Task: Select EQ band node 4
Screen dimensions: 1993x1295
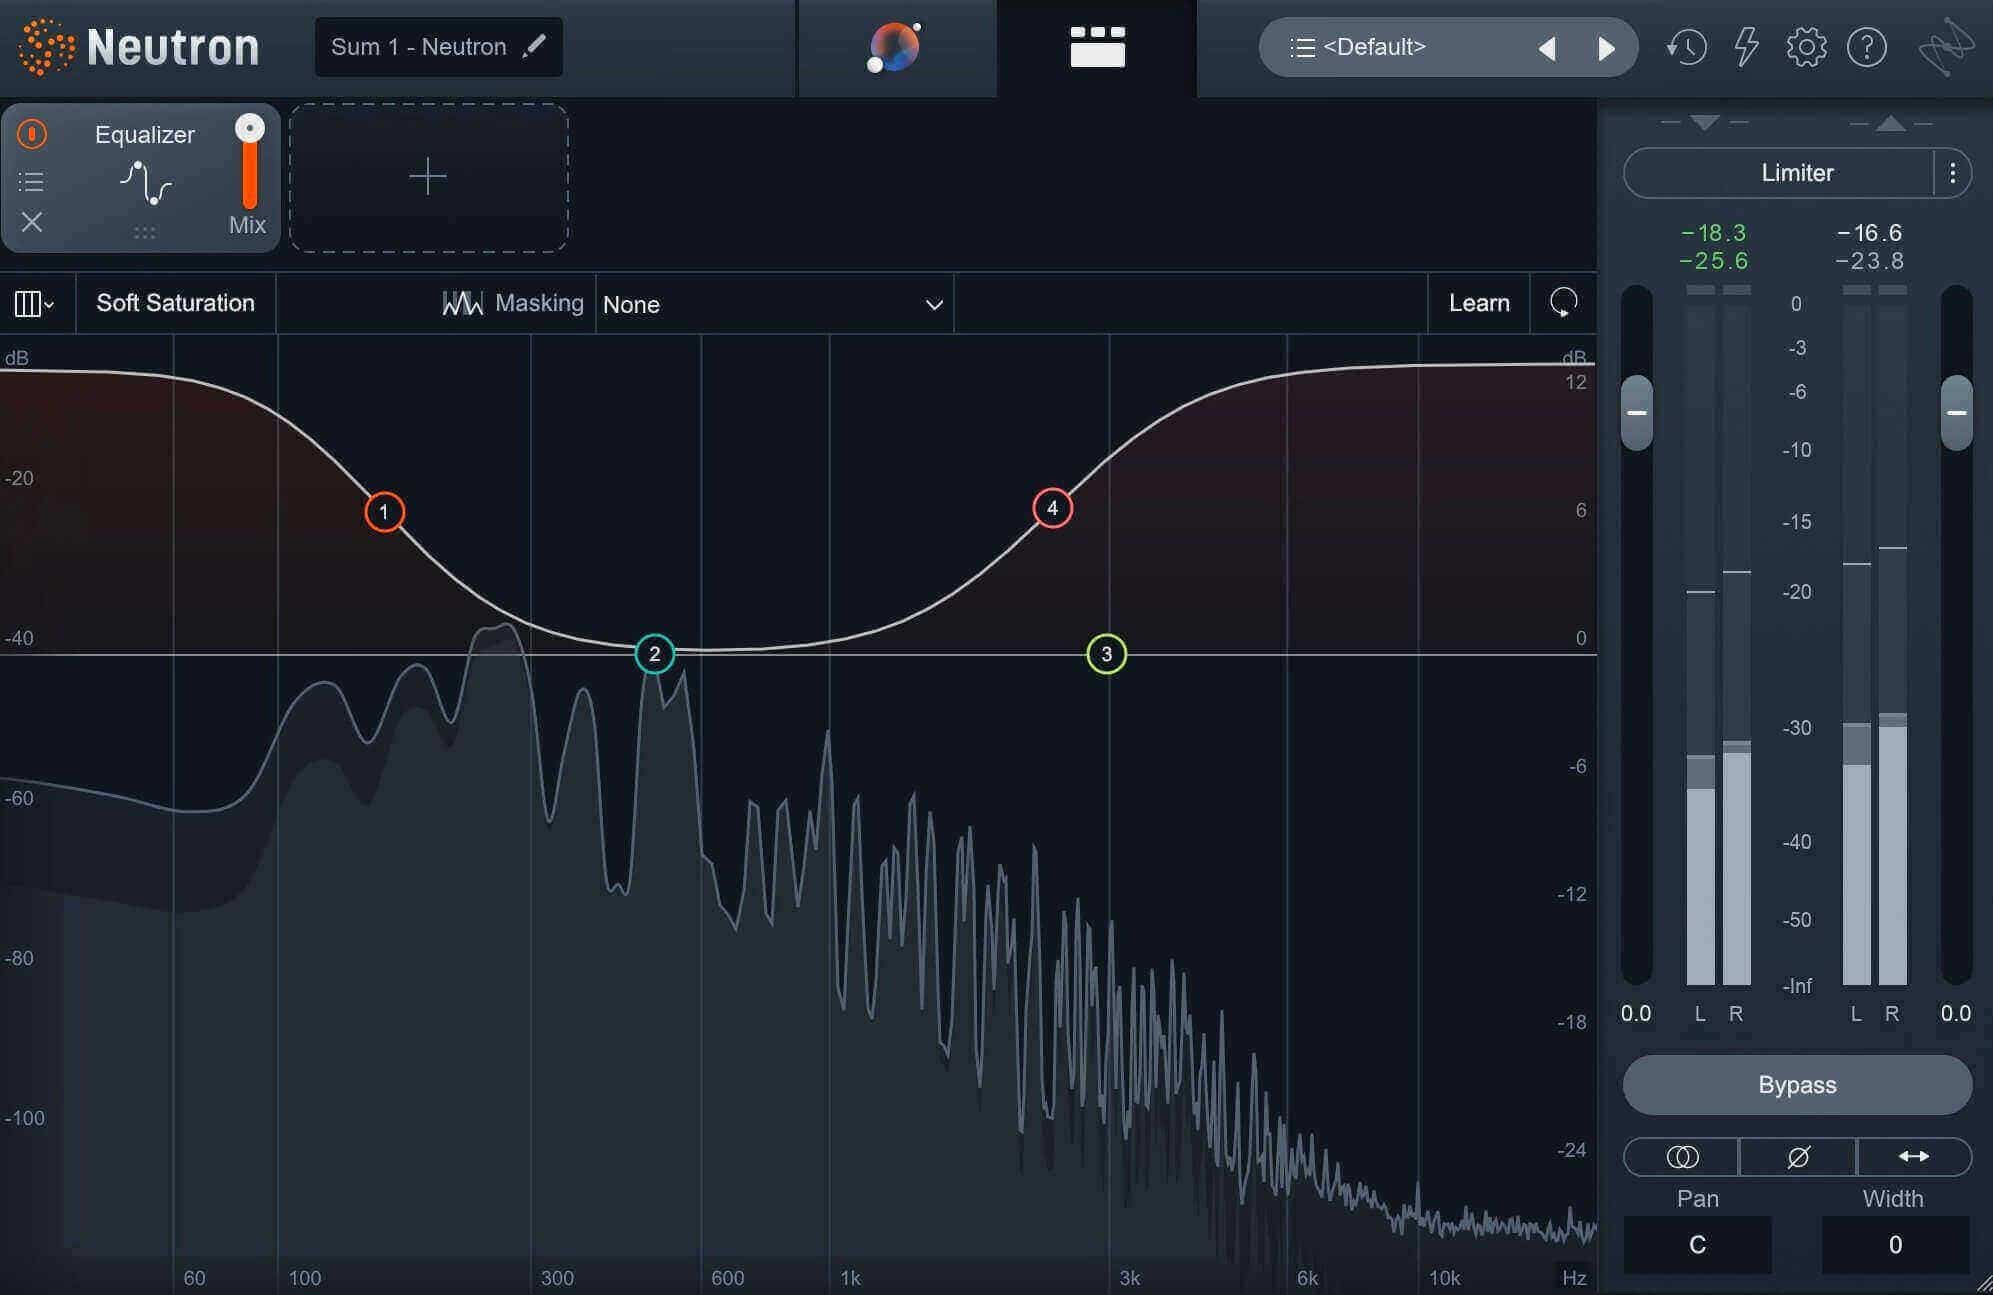Action: [1052, 508]
